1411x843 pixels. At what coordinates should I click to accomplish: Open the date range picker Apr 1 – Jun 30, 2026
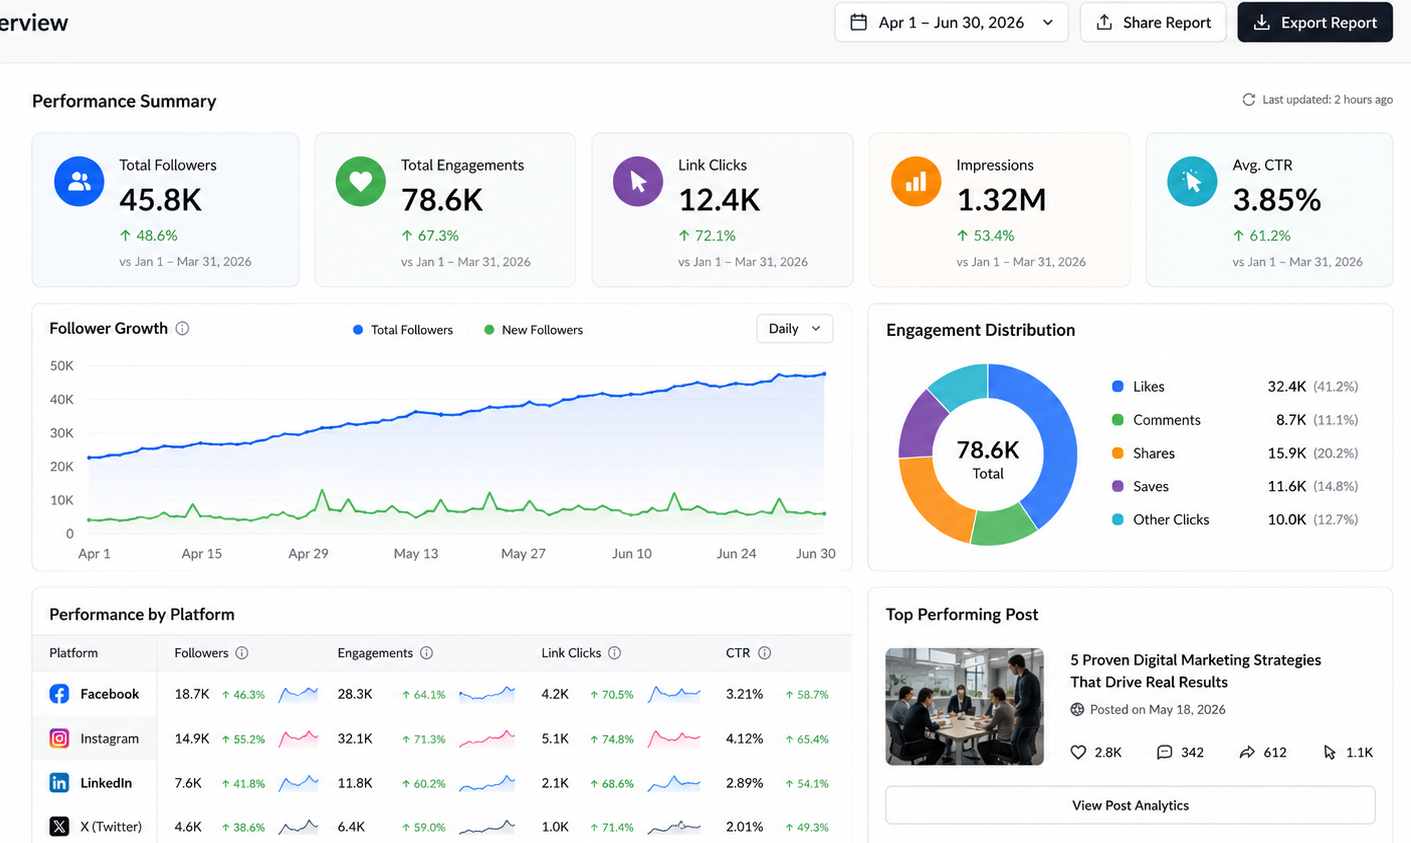tap(951, 22)
